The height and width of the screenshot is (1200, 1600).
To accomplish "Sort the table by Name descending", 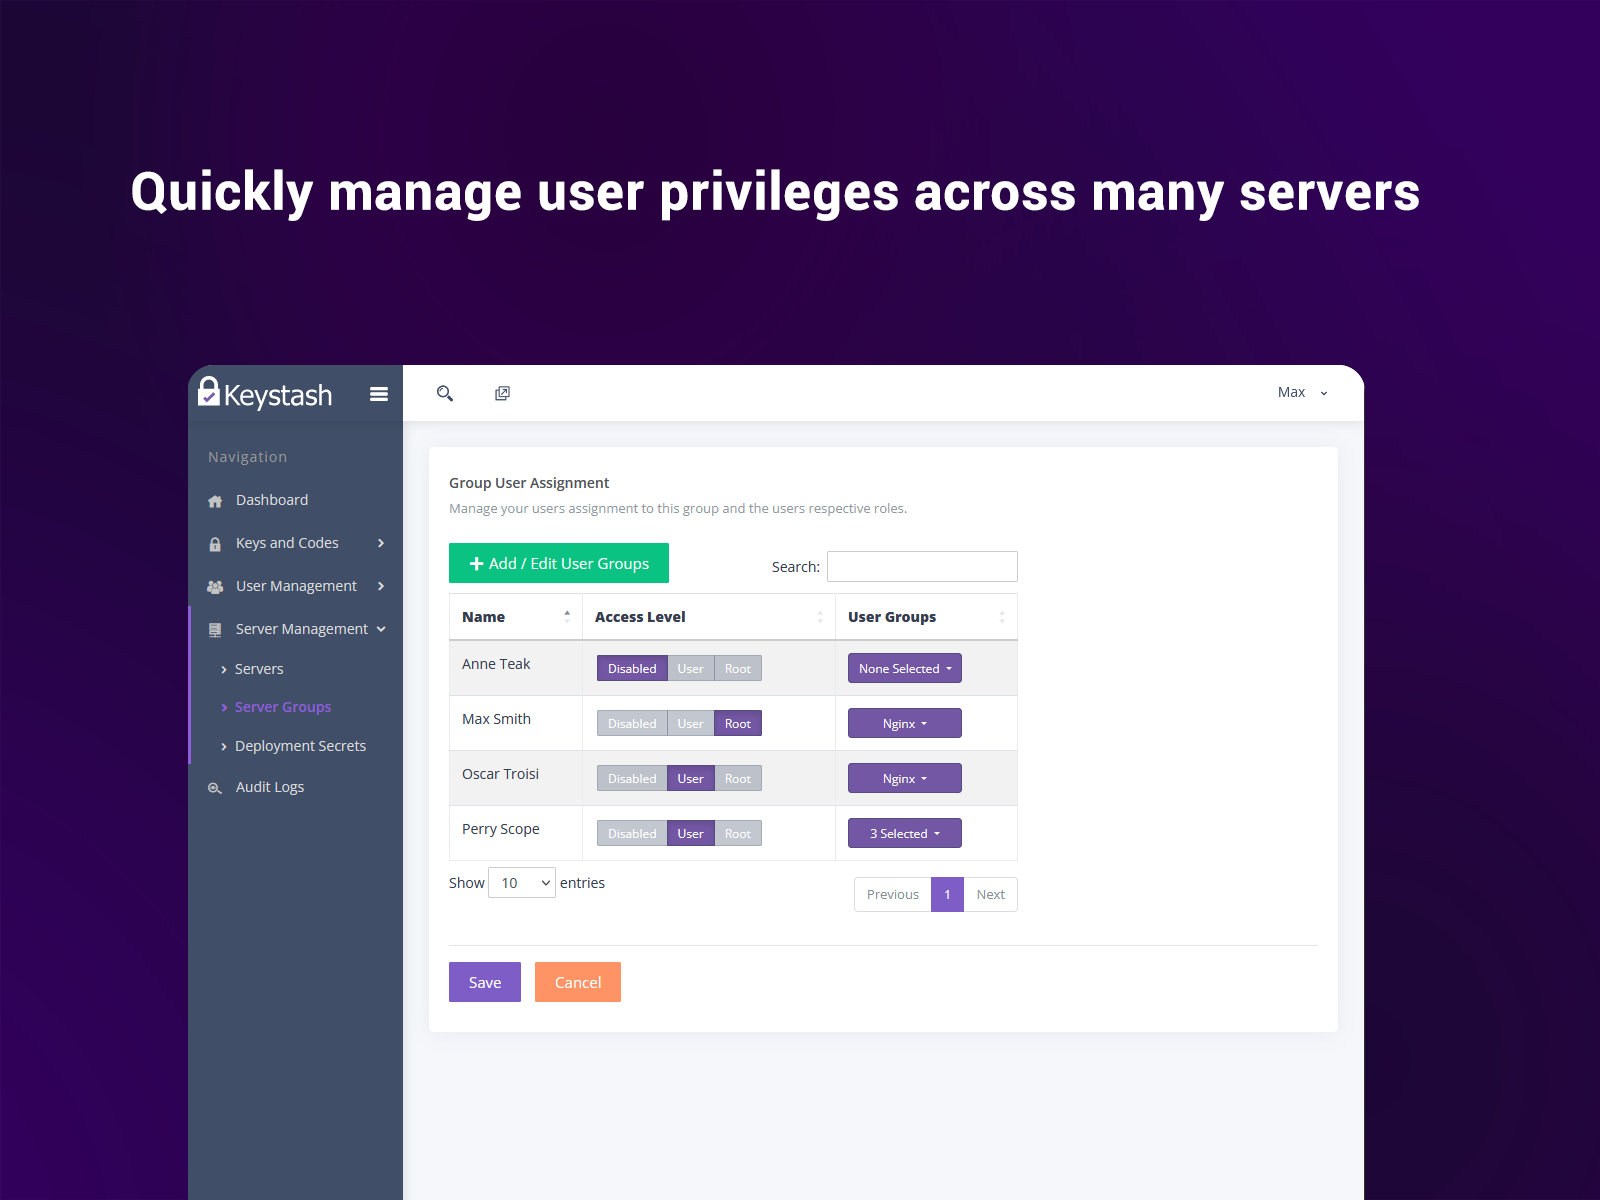I will coord(567,620).
